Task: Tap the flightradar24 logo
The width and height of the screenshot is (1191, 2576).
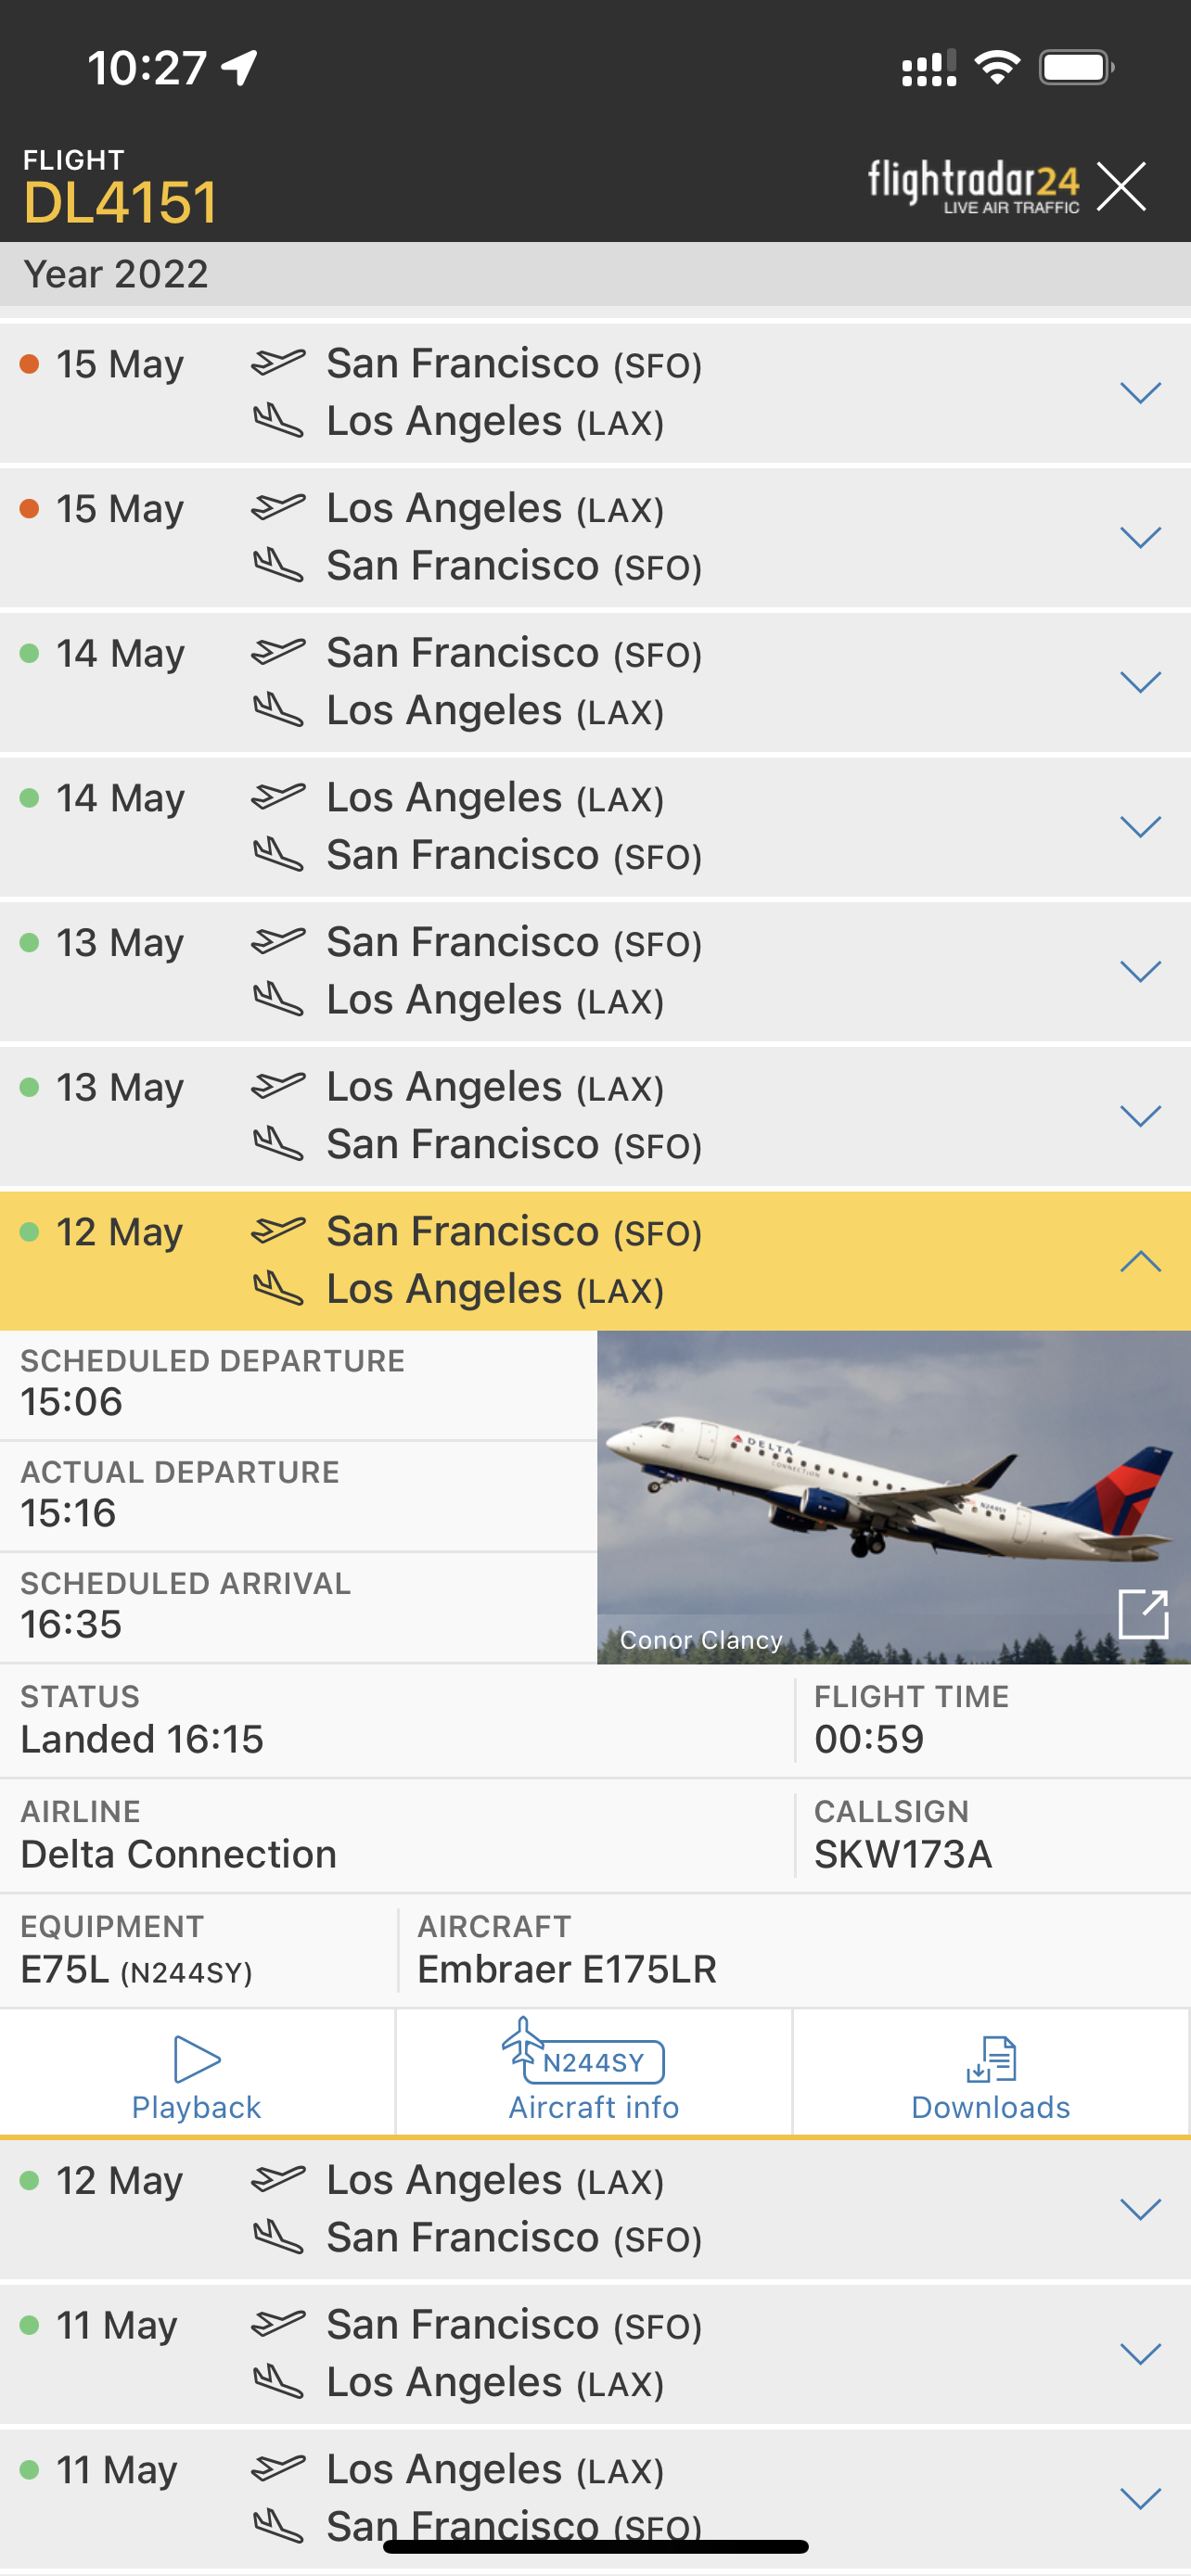Action: 973,186
